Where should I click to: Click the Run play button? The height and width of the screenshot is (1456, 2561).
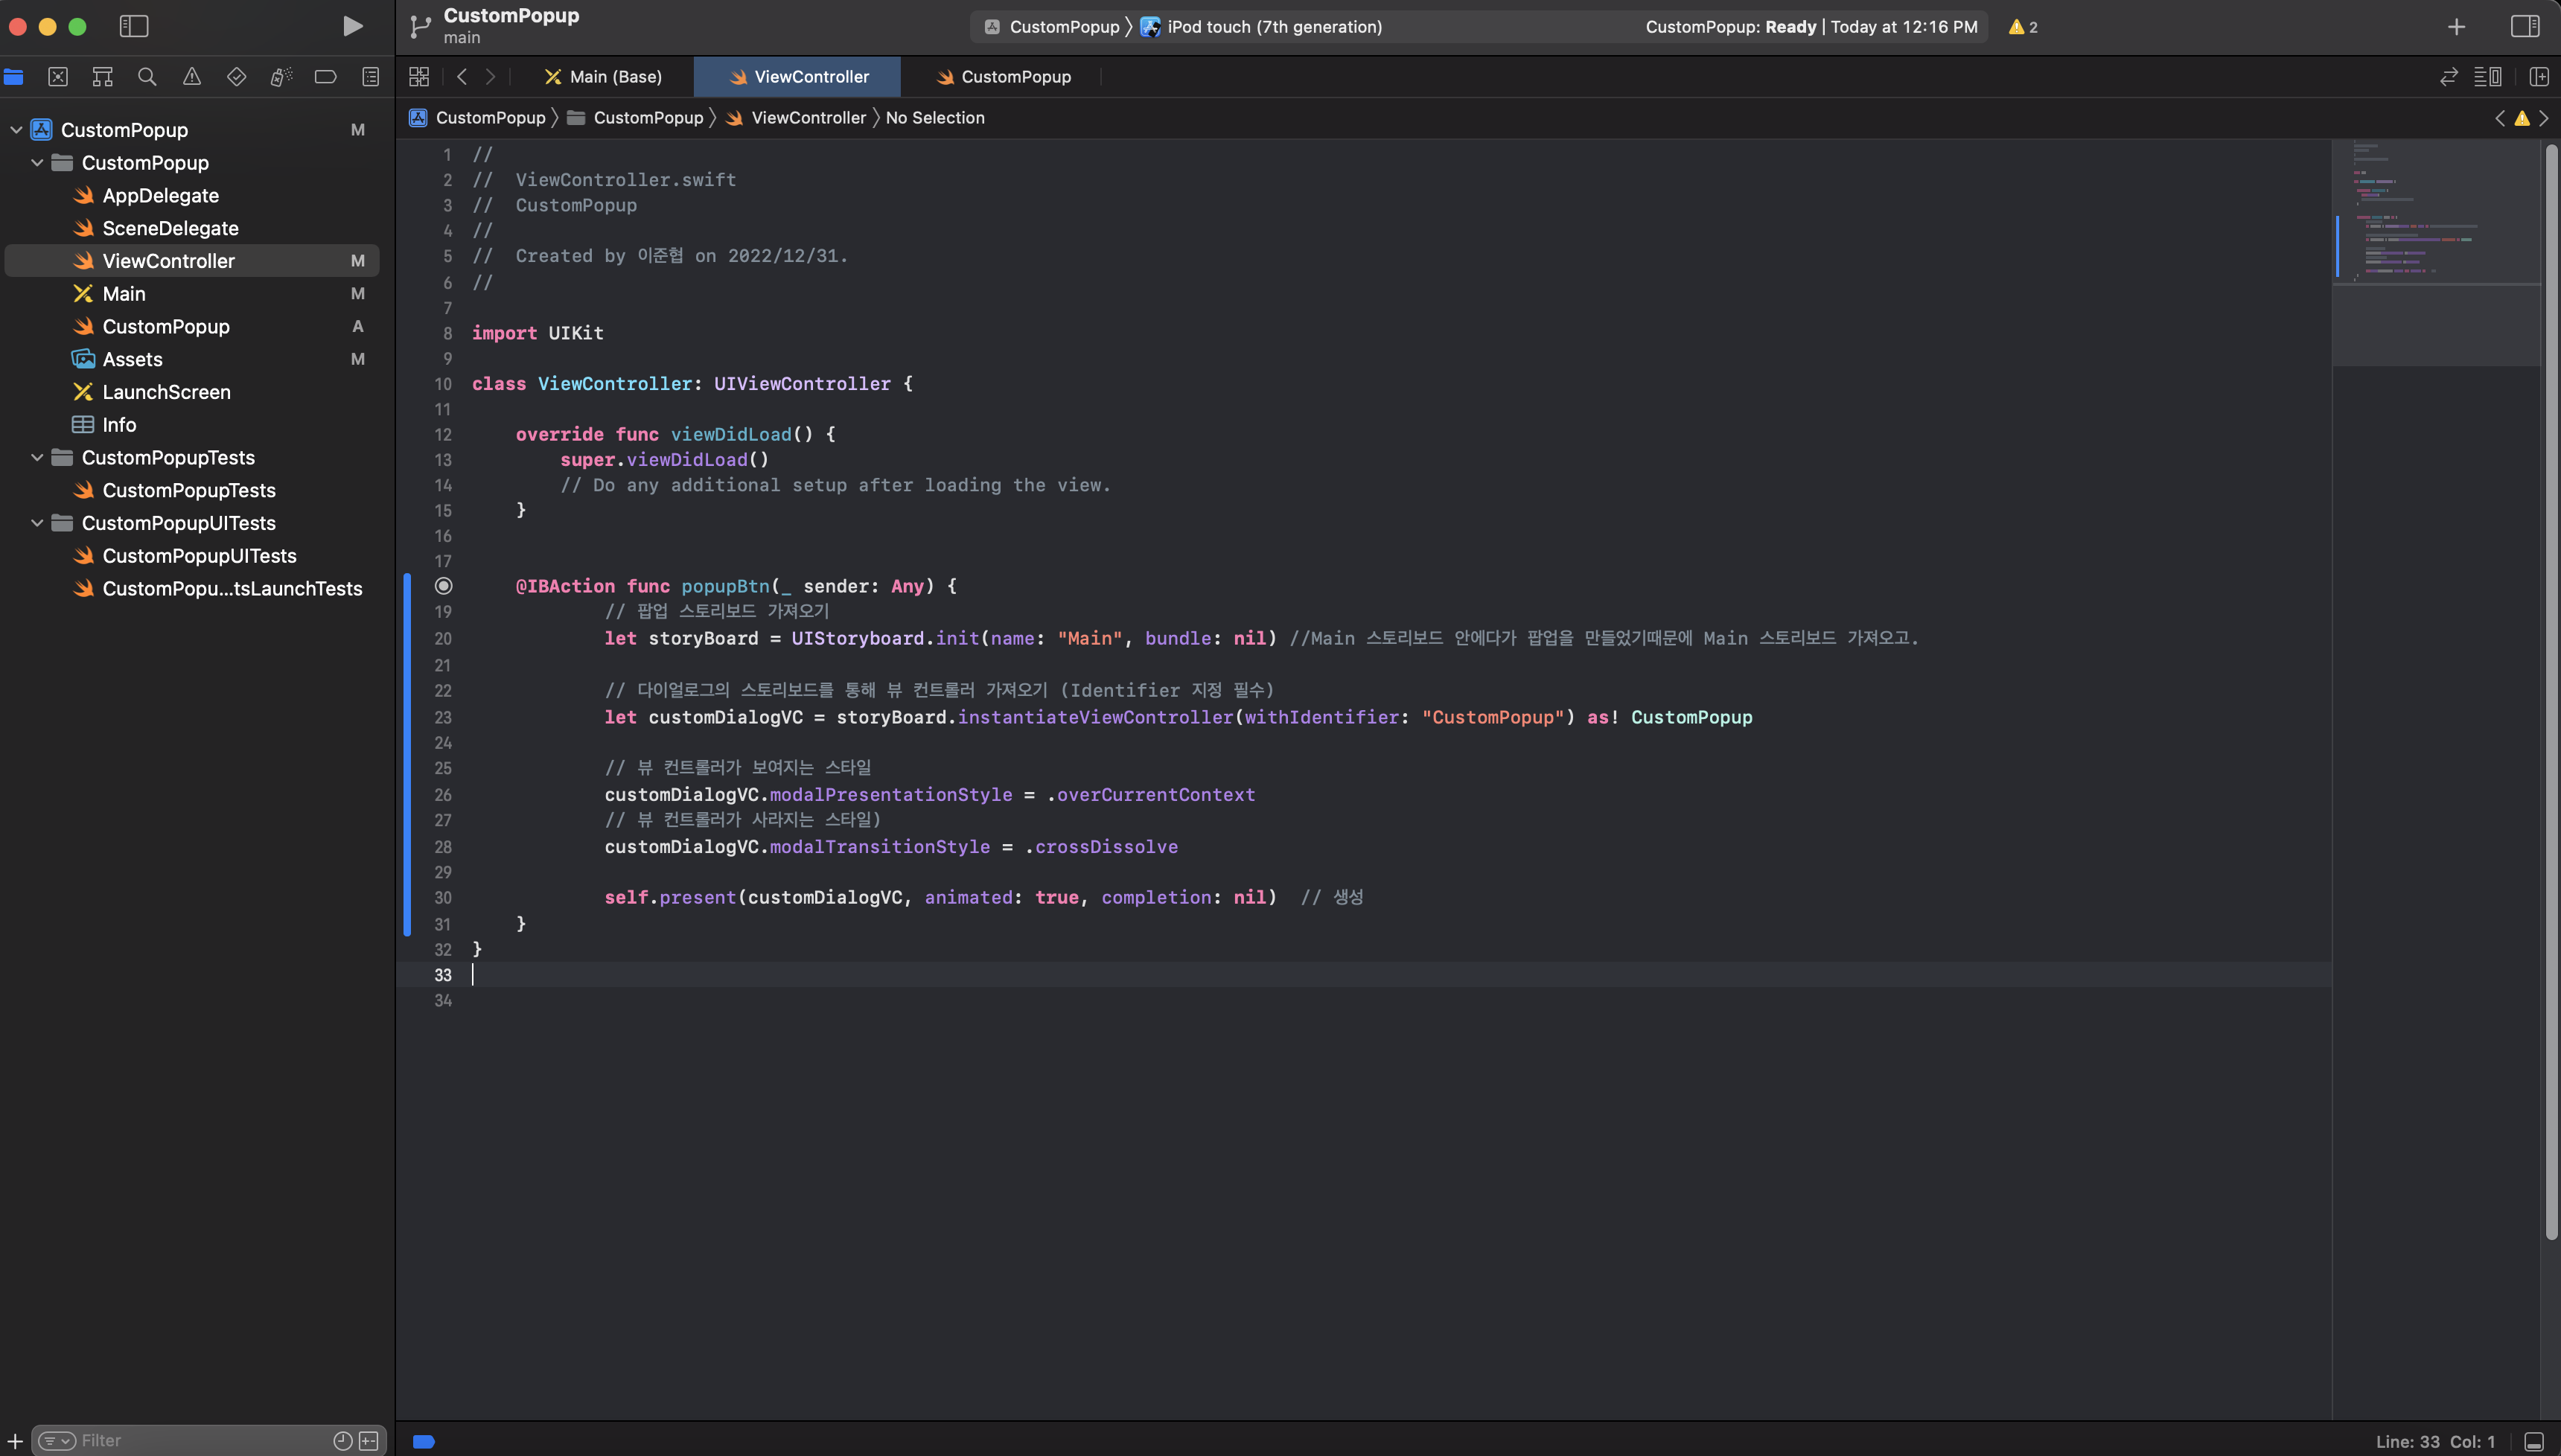[352, 26]
